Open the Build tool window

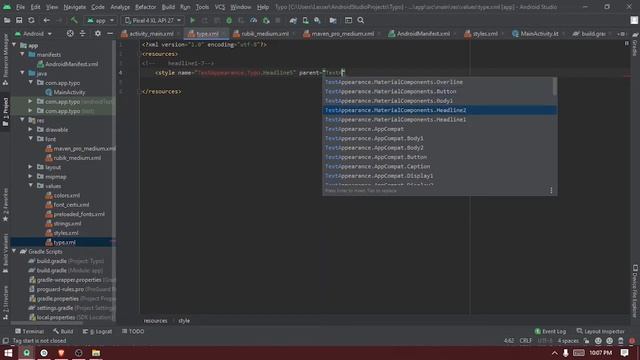(x=63, y=331)
